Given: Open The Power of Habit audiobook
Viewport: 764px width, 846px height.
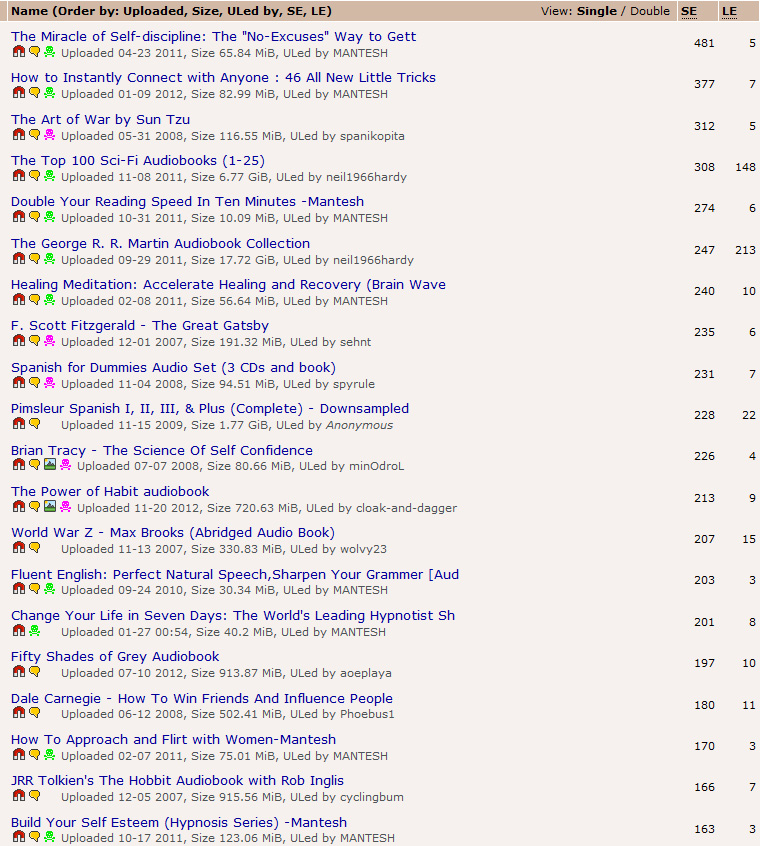Looking at the screenshot, I should pyautogui.click(x=110, y=492).
